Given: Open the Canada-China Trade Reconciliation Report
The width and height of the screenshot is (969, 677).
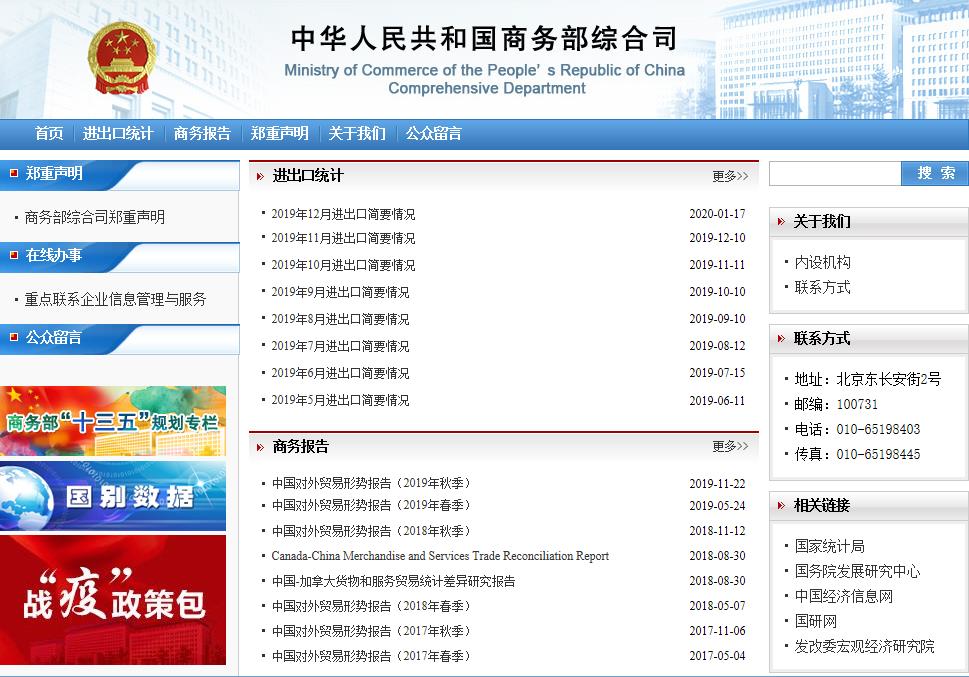Looking at the screenshot, I should (x=440, y=556).
